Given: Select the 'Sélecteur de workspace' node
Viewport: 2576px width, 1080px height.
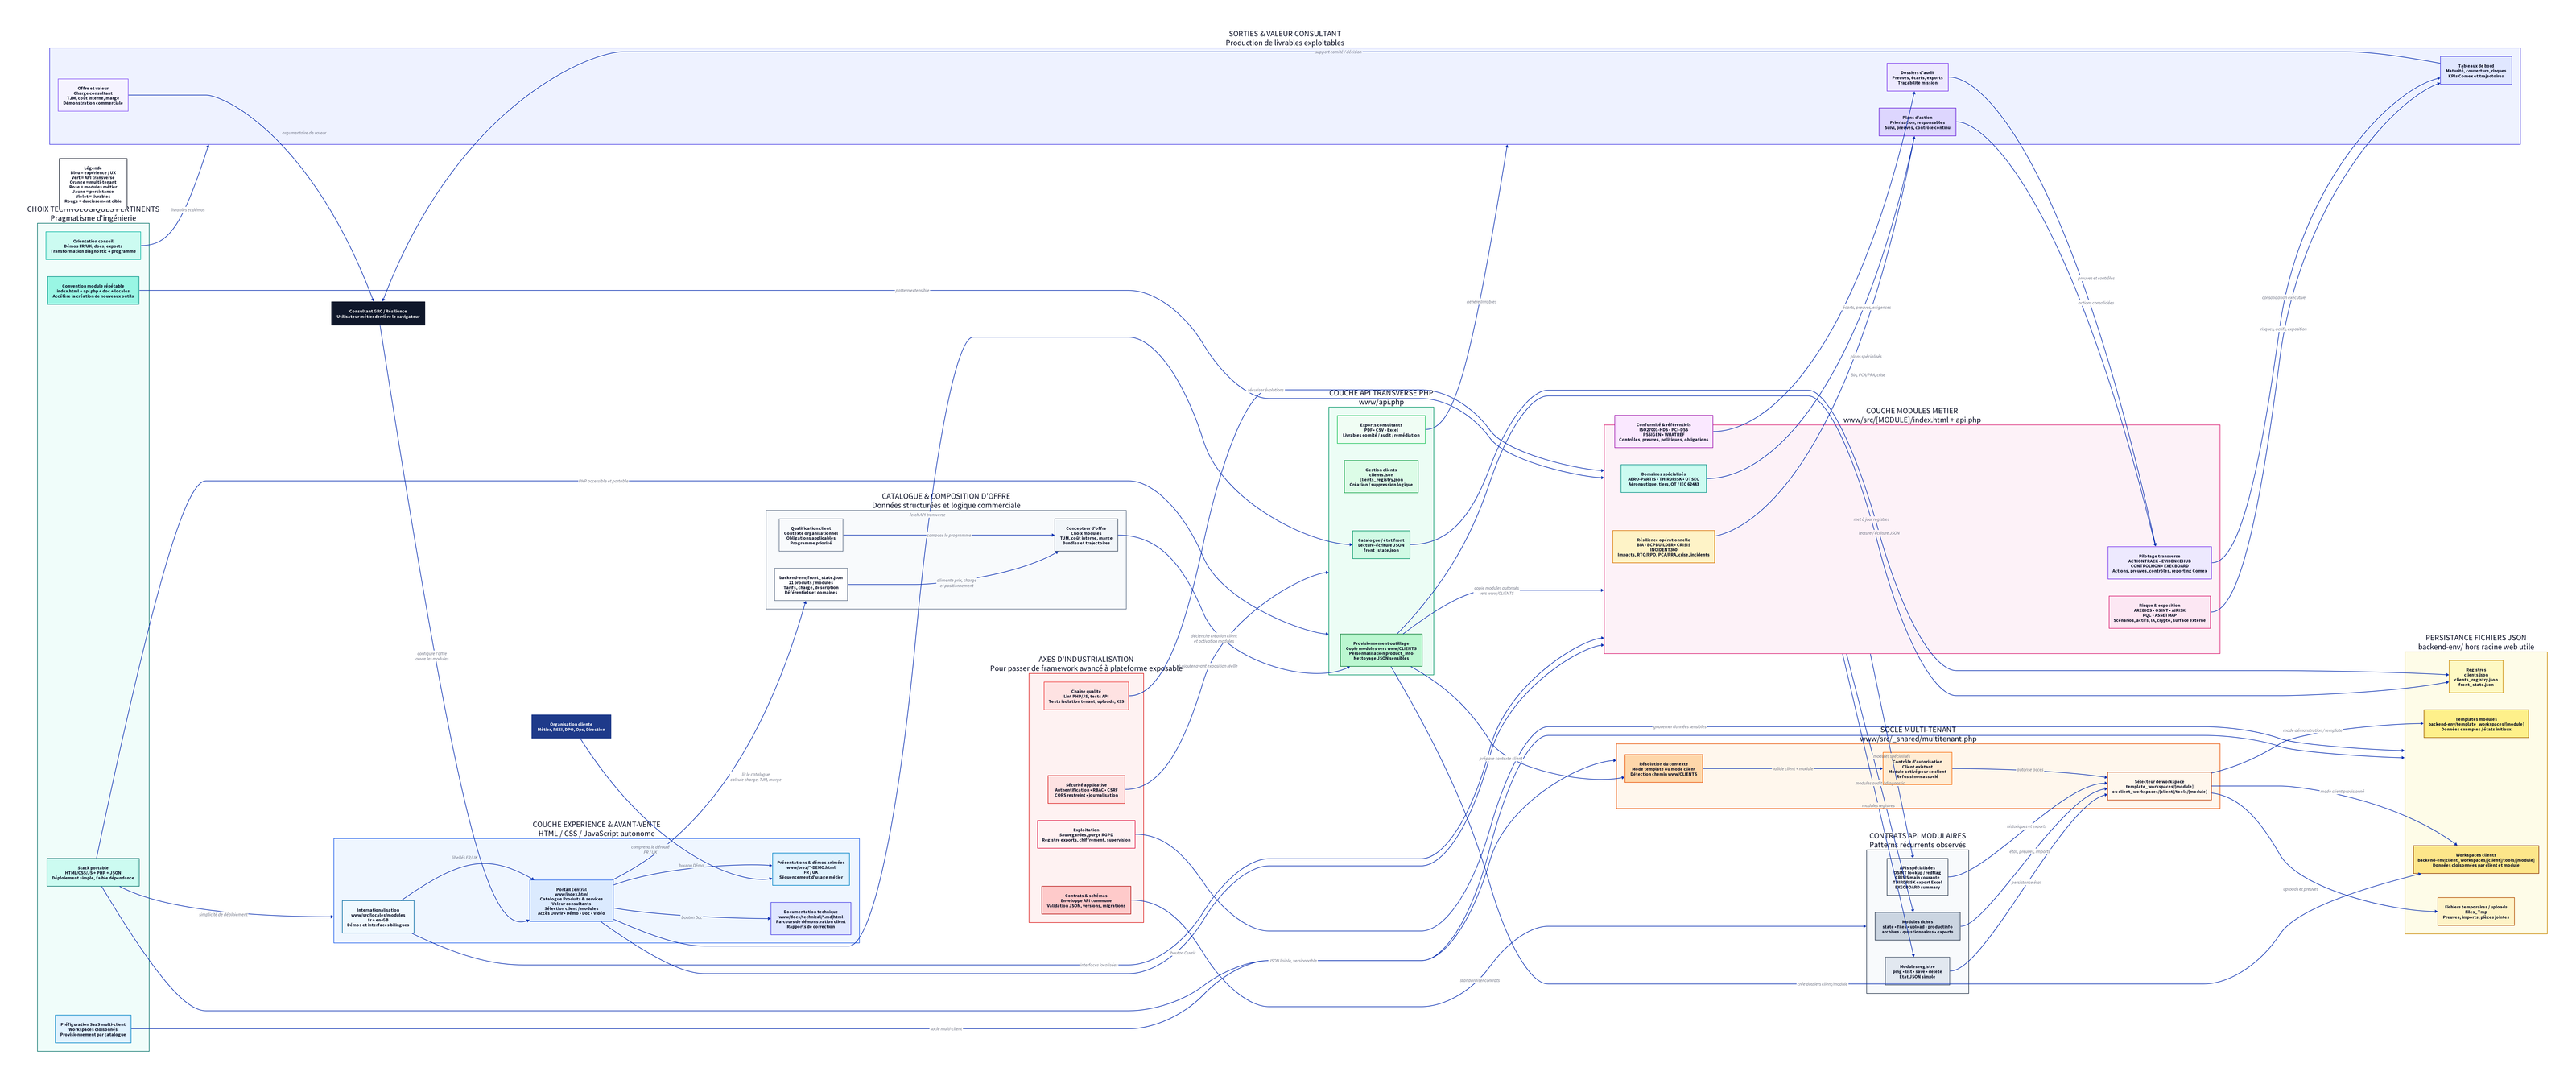Looking at the screenshot, I should click(x=2159, y=787).
